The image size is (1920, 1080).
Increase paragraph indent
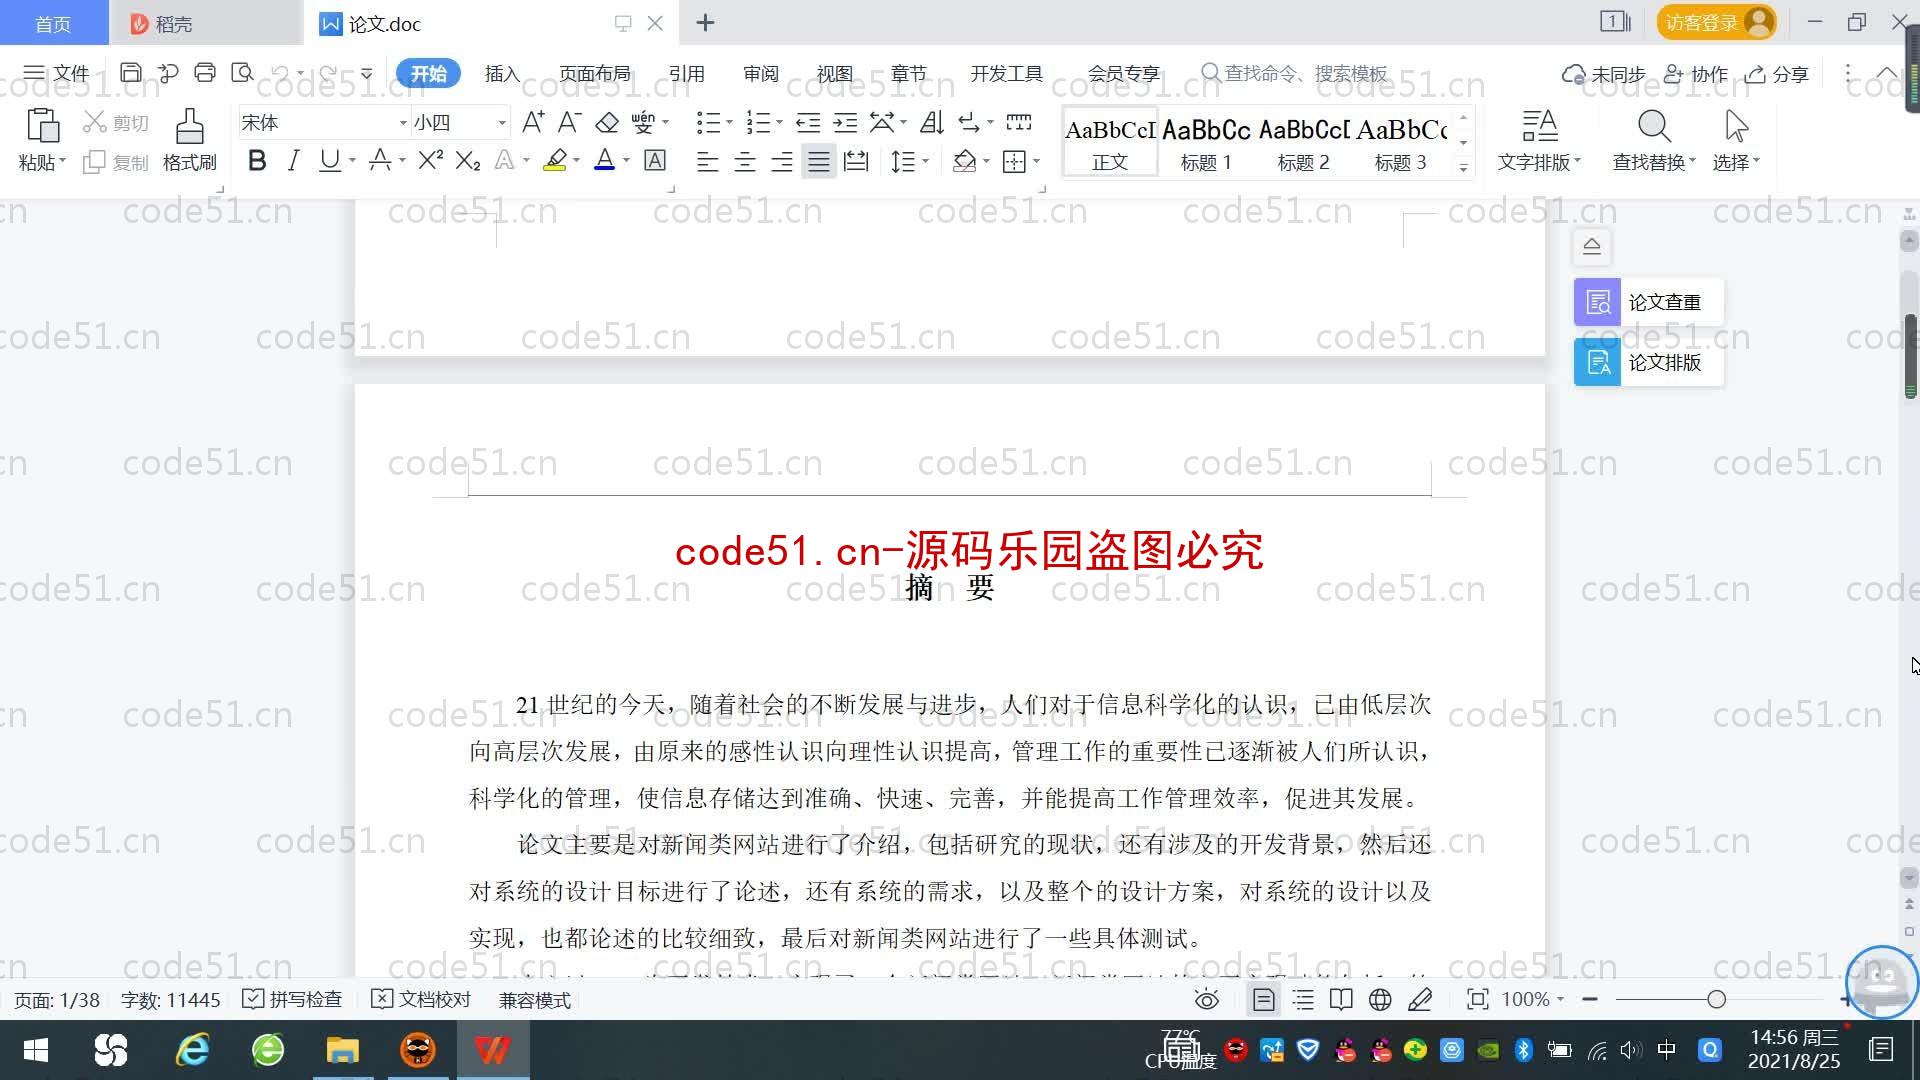[x=845, y=122]
